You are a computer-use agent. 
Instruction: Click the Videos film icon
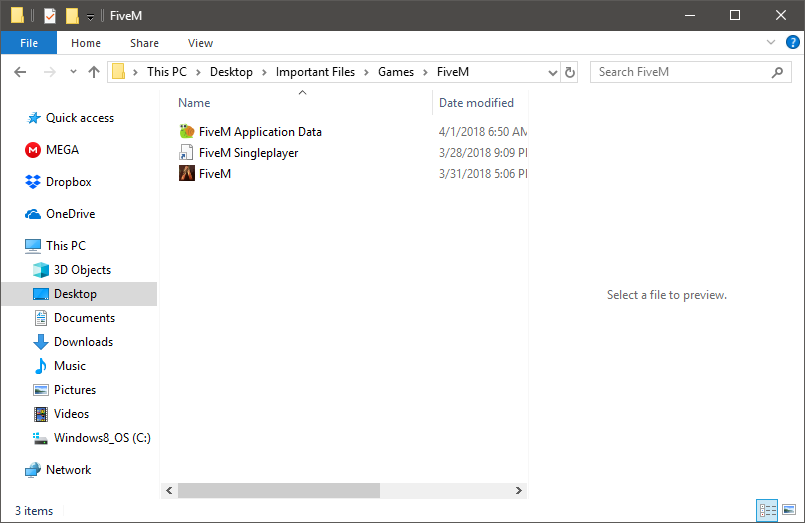(41, 414)
